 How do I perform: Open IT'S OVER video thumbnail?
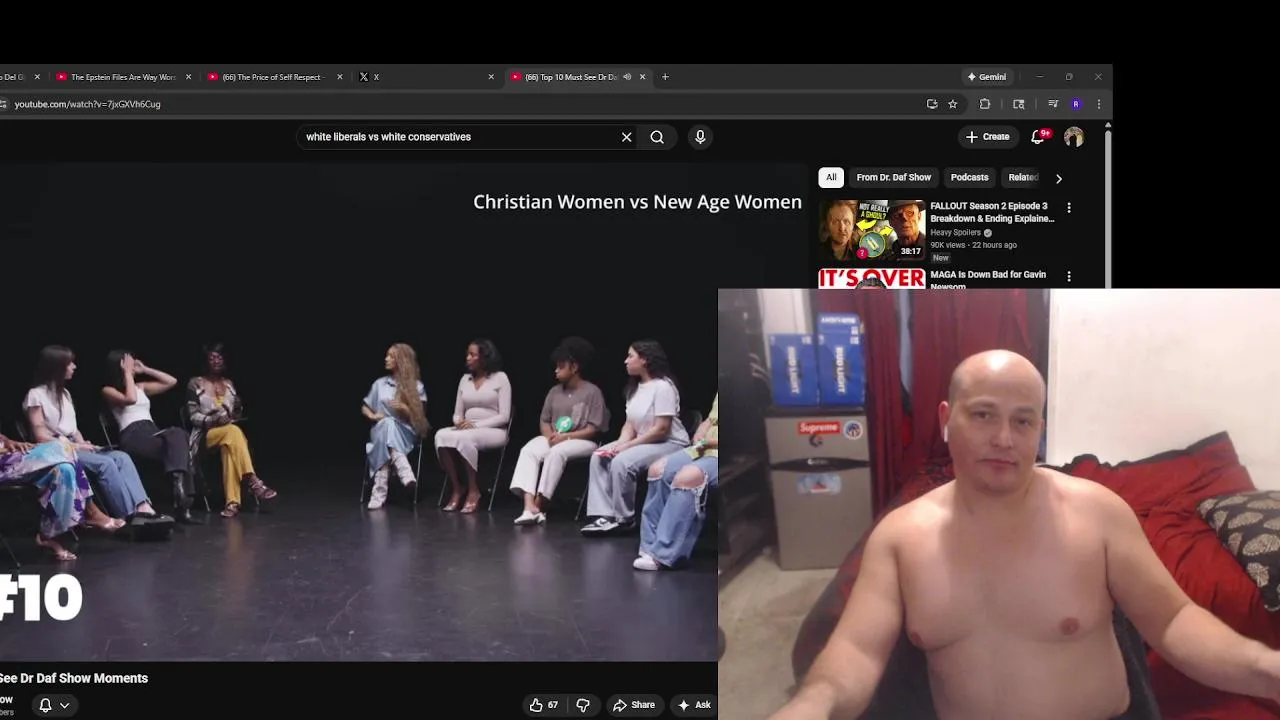[872, 279]
